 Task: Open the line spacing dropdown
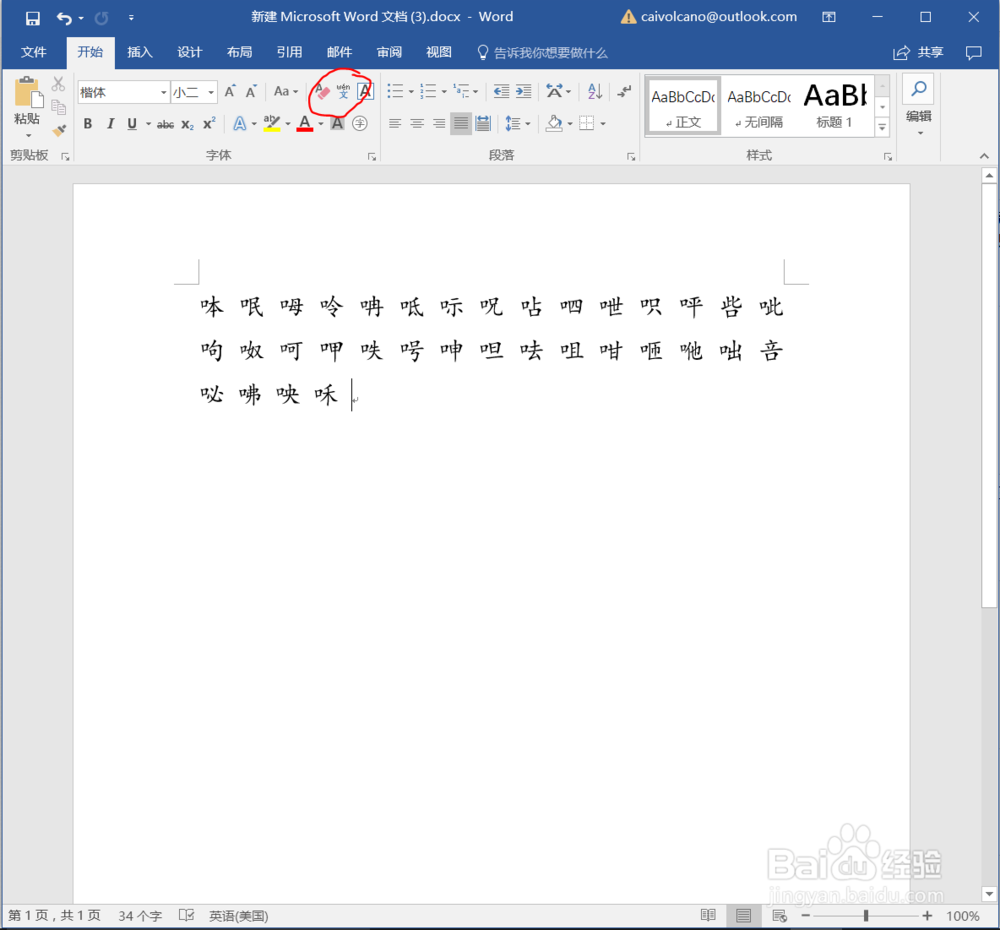tap(527, 124)
